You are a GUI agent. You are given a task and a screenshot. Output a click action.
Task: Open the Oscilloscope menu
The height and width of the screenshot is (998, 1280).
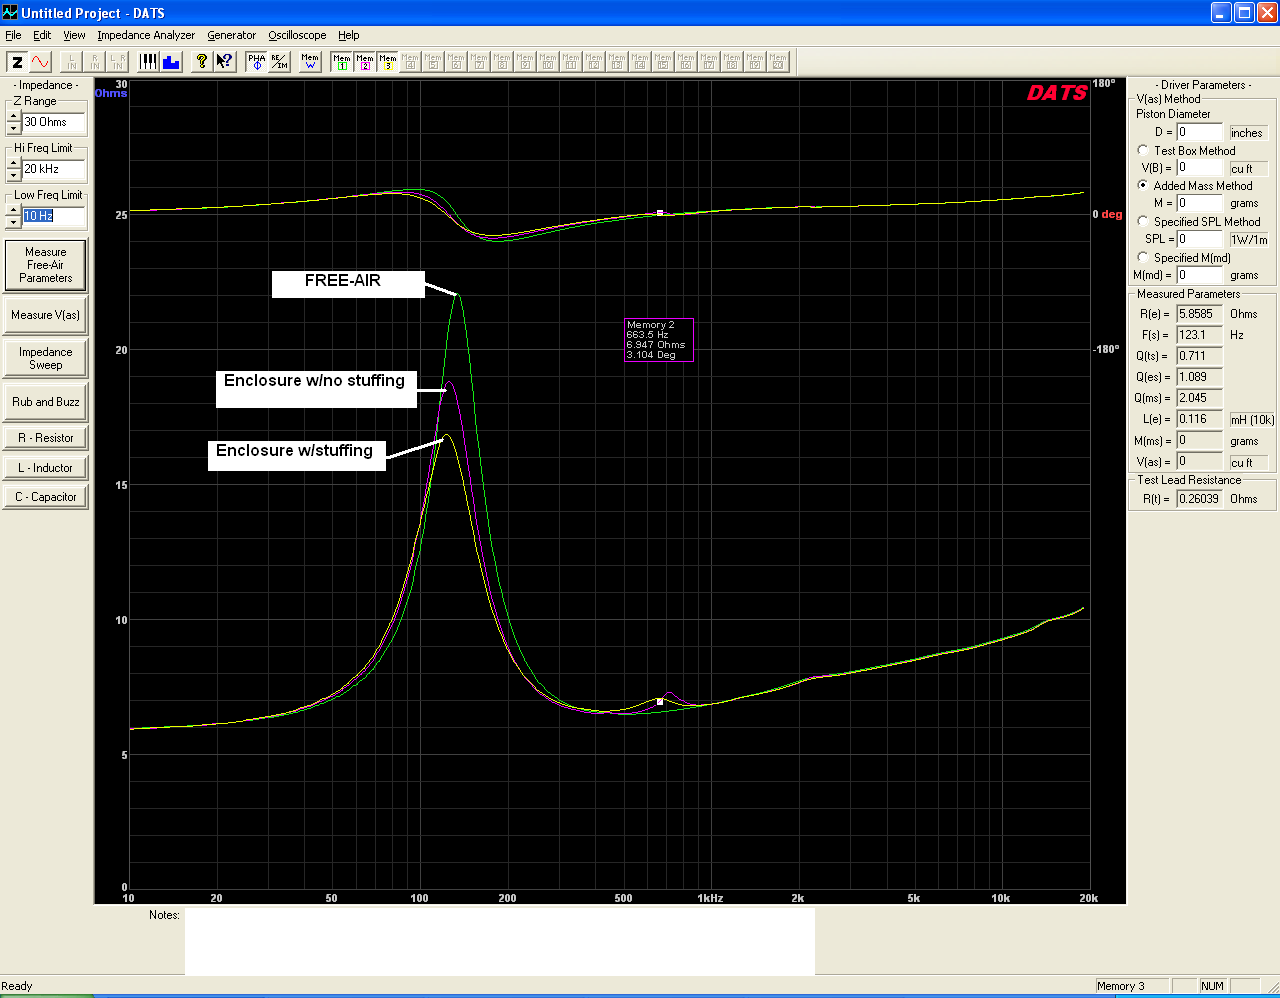pyautogui.click(x=297, y=35)
